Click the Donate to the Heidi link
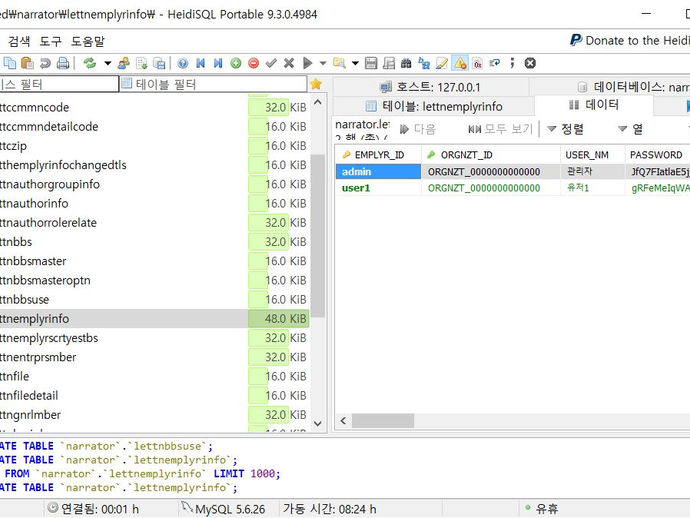 630,40
